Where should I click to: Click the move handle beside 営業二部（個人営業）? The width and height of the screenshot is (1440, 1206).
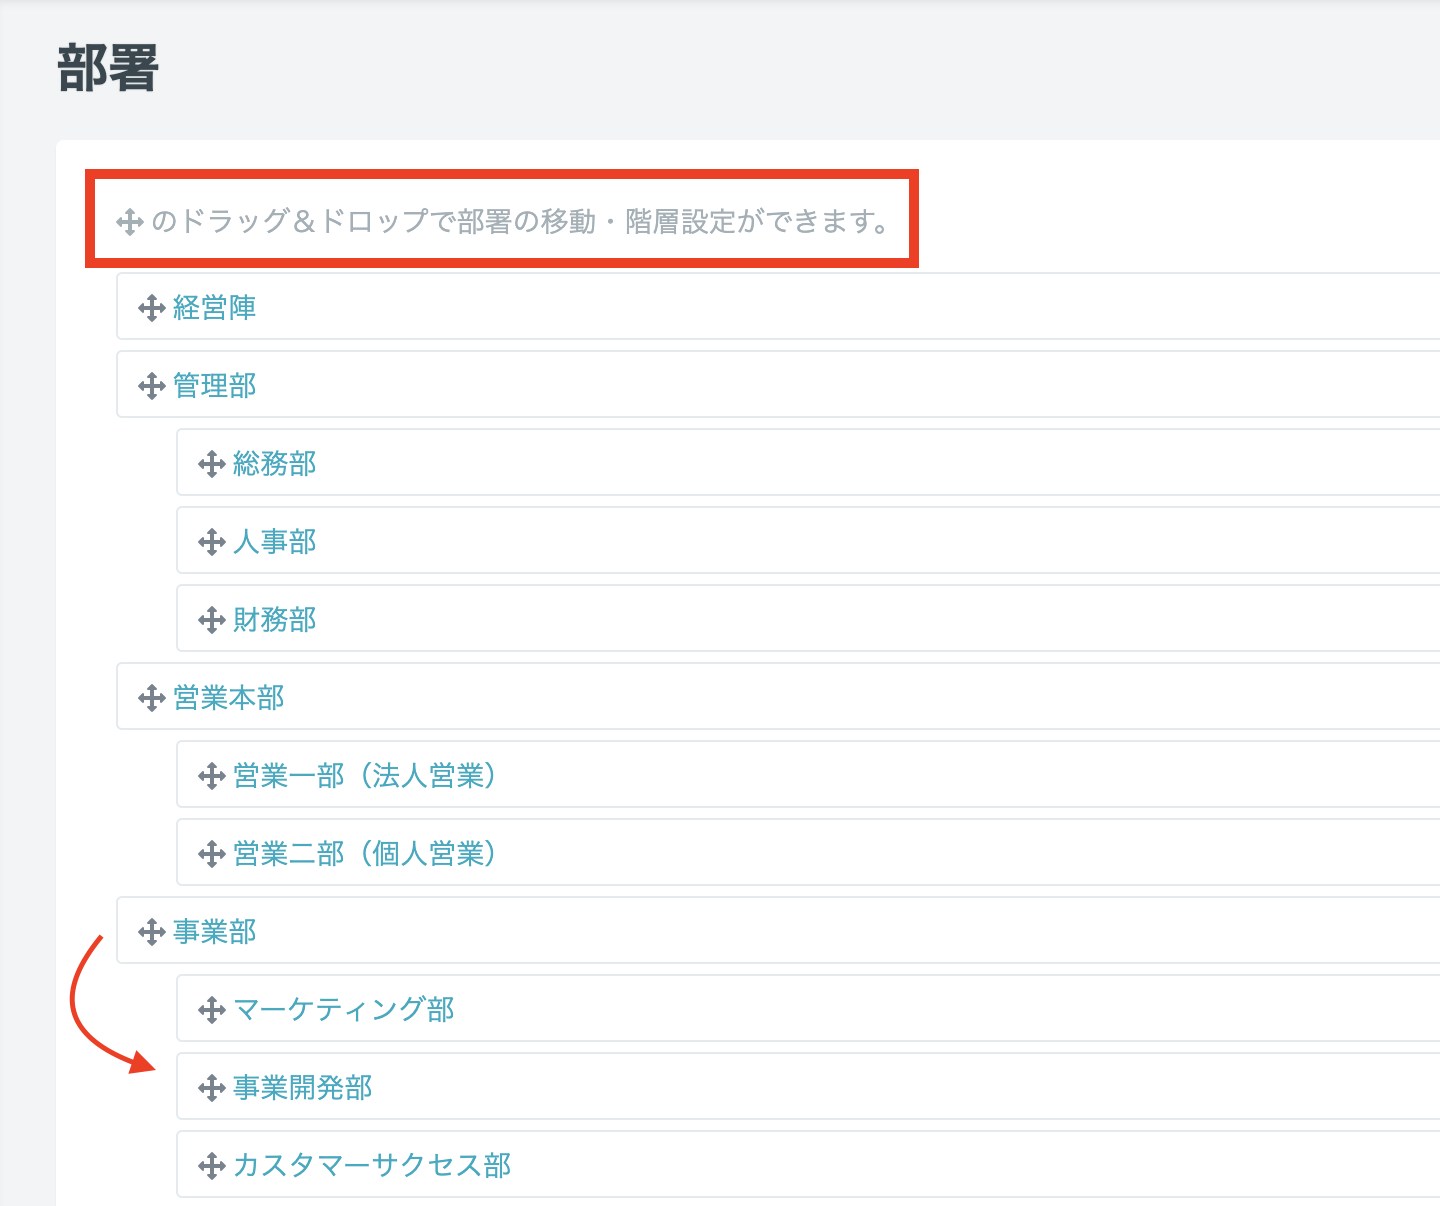point(212,854)
